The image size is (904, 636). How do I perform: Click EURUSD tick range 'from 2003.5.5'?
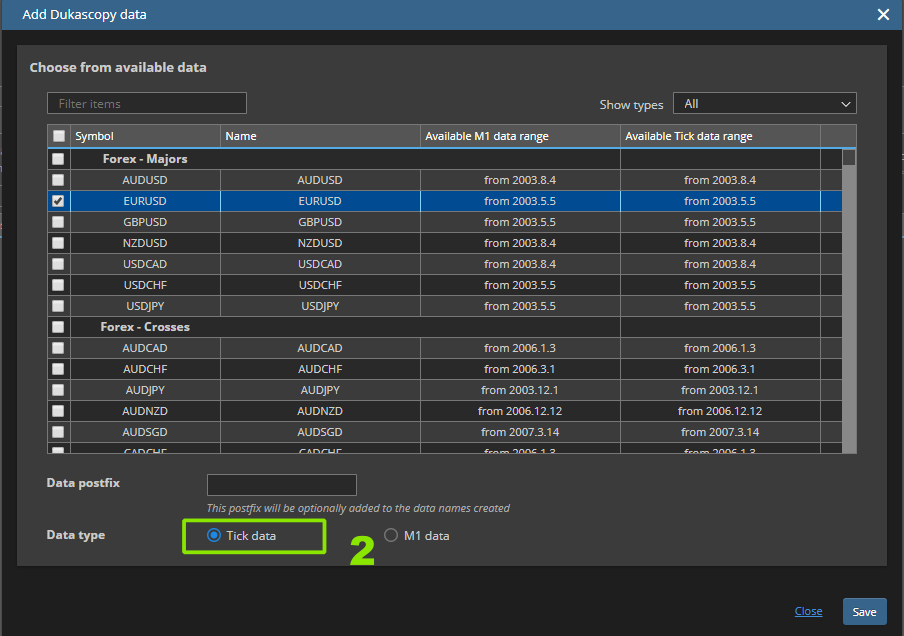[x=720, y=201]
